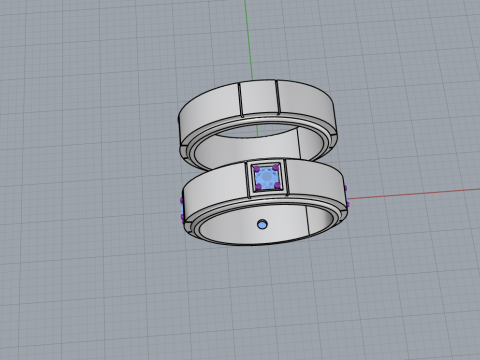
Task: Click the green Y-axis line
Action: (x=248, y=40)
